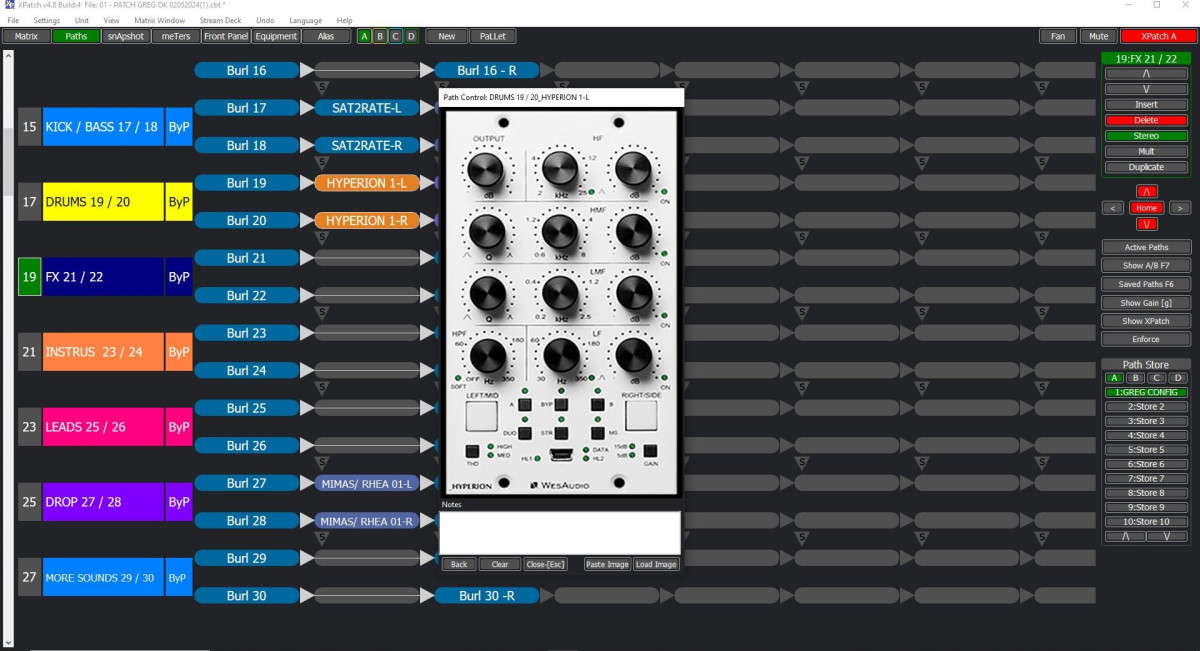Image resolution: width=1200 pixels, height=651 pixels.
Task: Switch to the snApshot tab
Action: [x=127, y=36]
